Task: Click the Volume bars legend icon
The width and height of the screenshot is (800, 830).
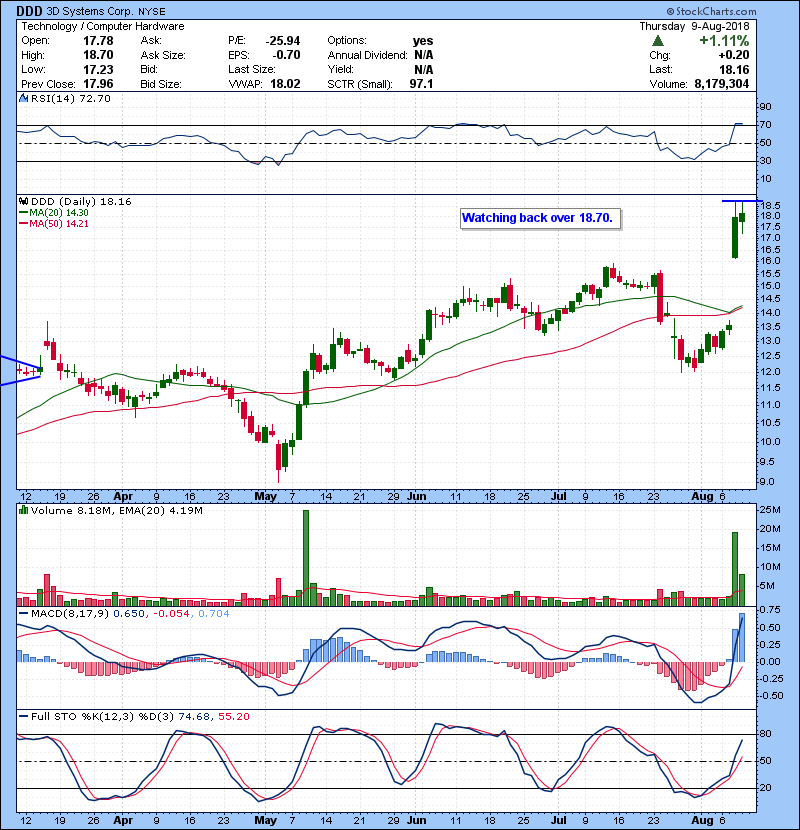Action: click(x=23, y=511)
